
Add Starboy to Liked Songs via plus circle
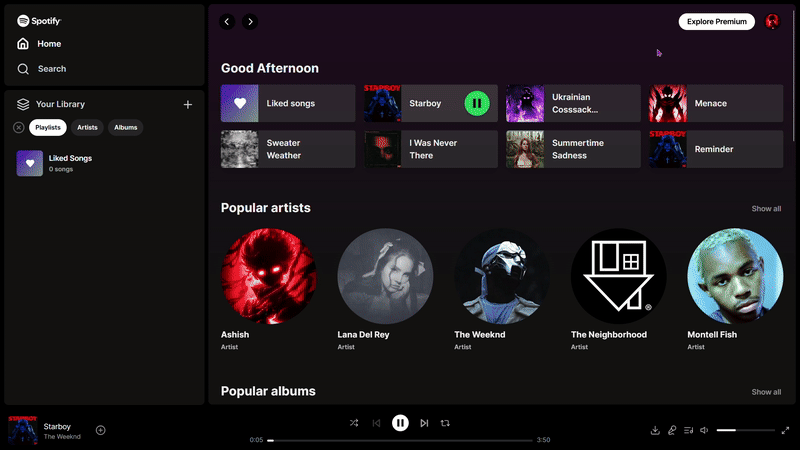(101, 430)
